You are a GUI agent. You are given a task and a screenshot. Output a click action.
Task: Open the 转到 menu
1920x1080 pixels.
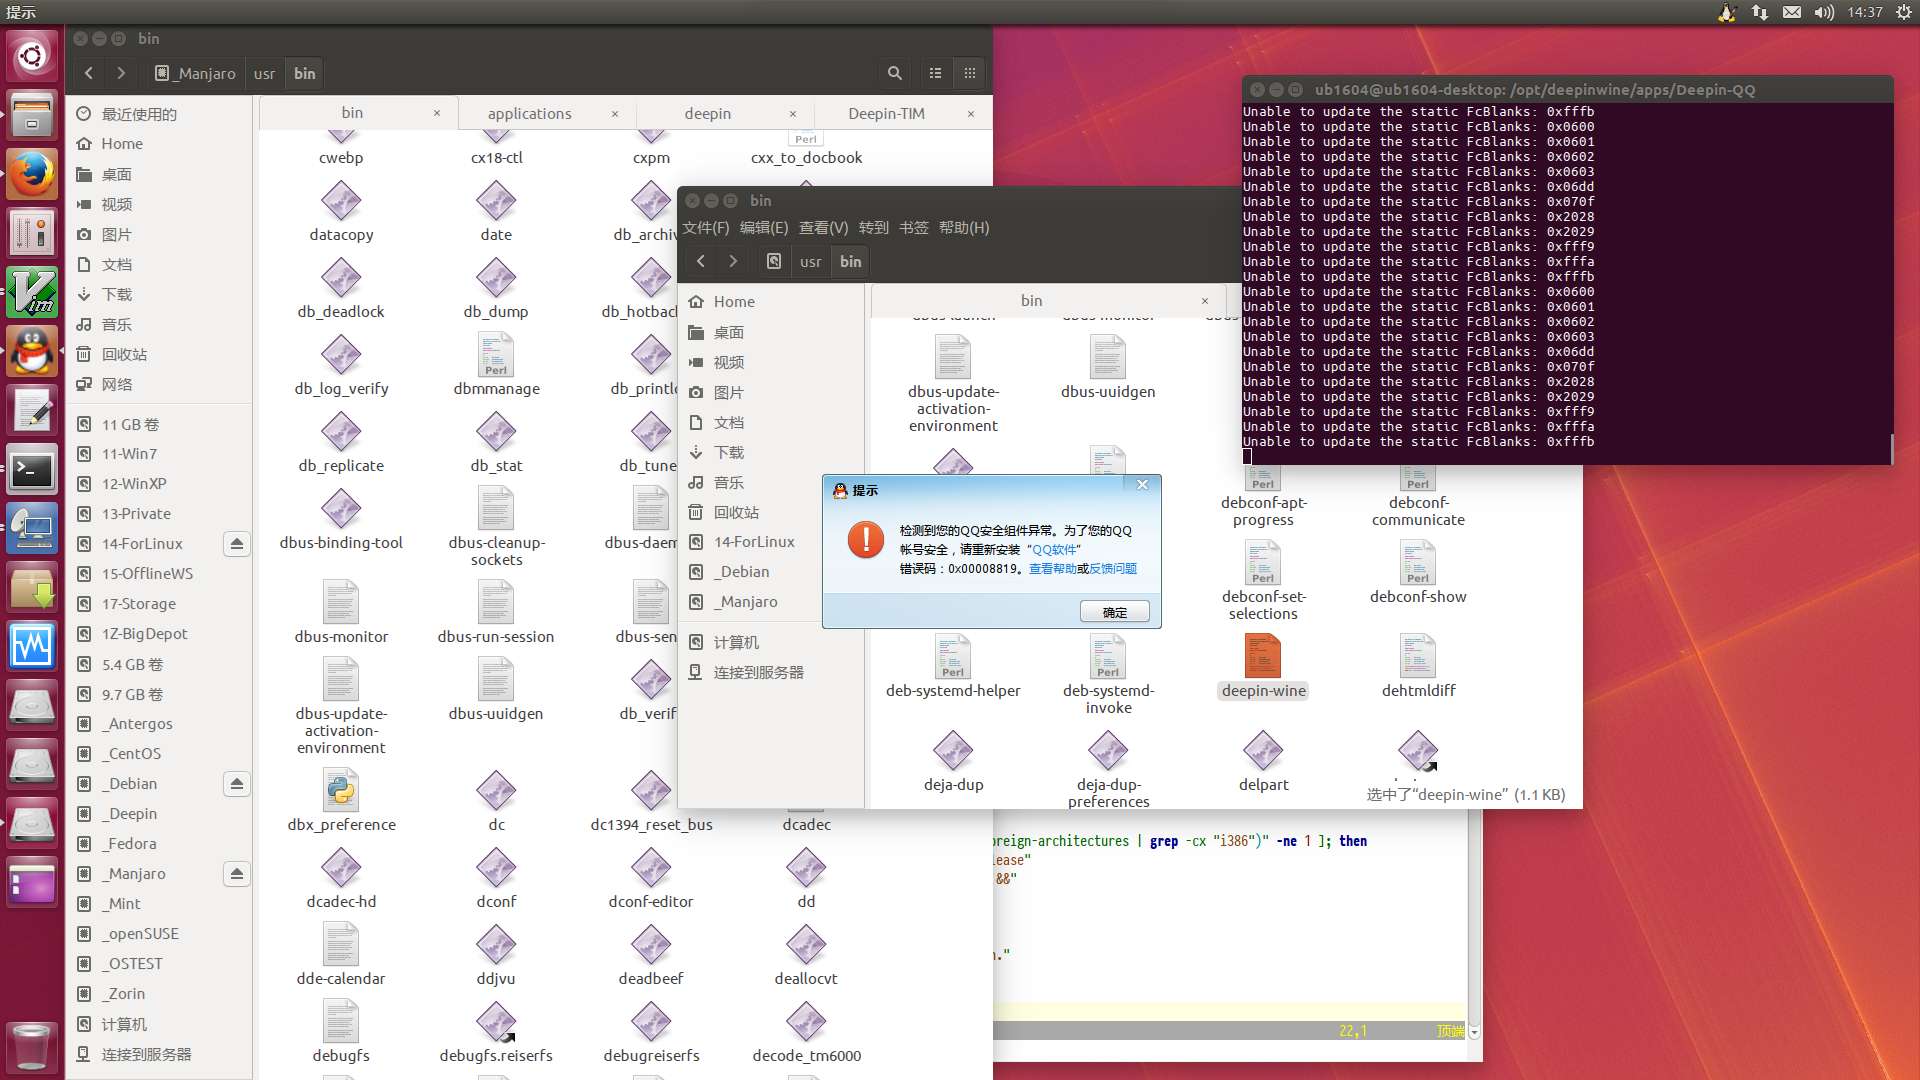(873, 227)
